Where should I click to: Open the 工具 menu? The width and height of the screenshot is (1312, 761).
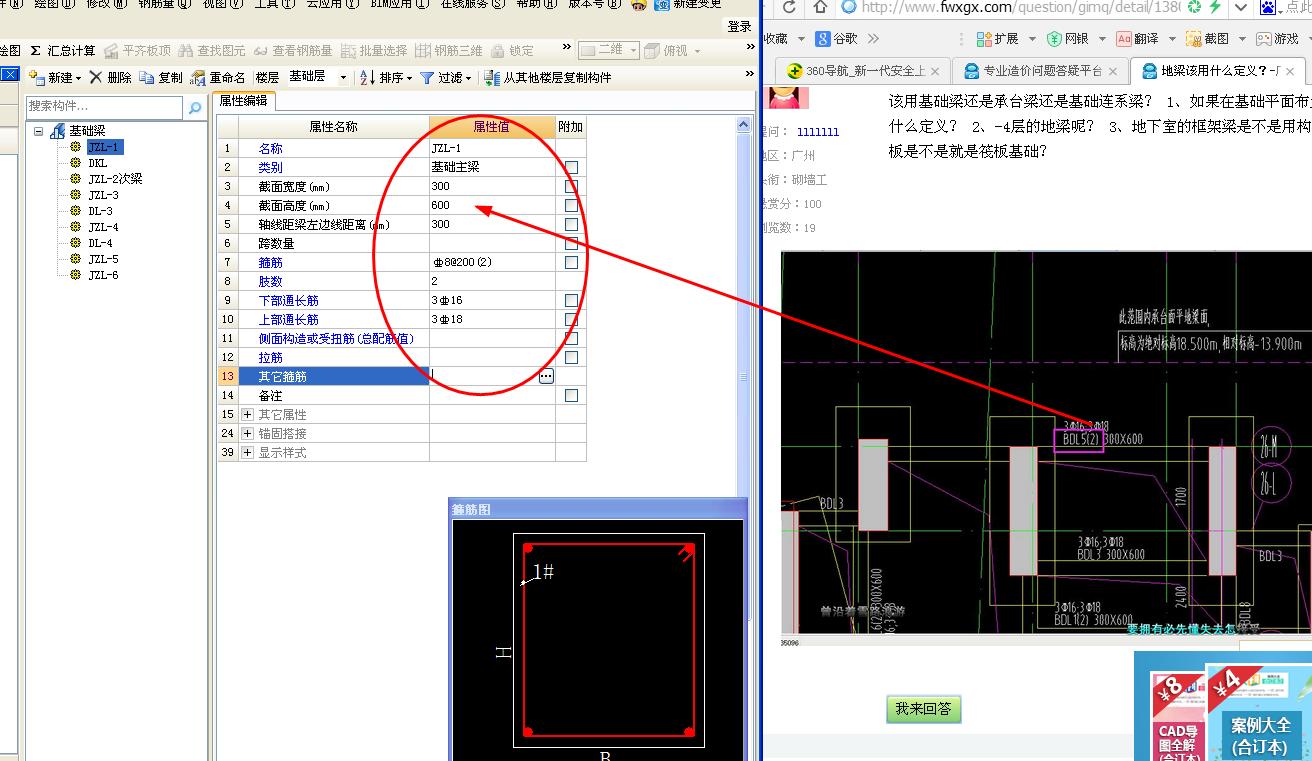273,4
